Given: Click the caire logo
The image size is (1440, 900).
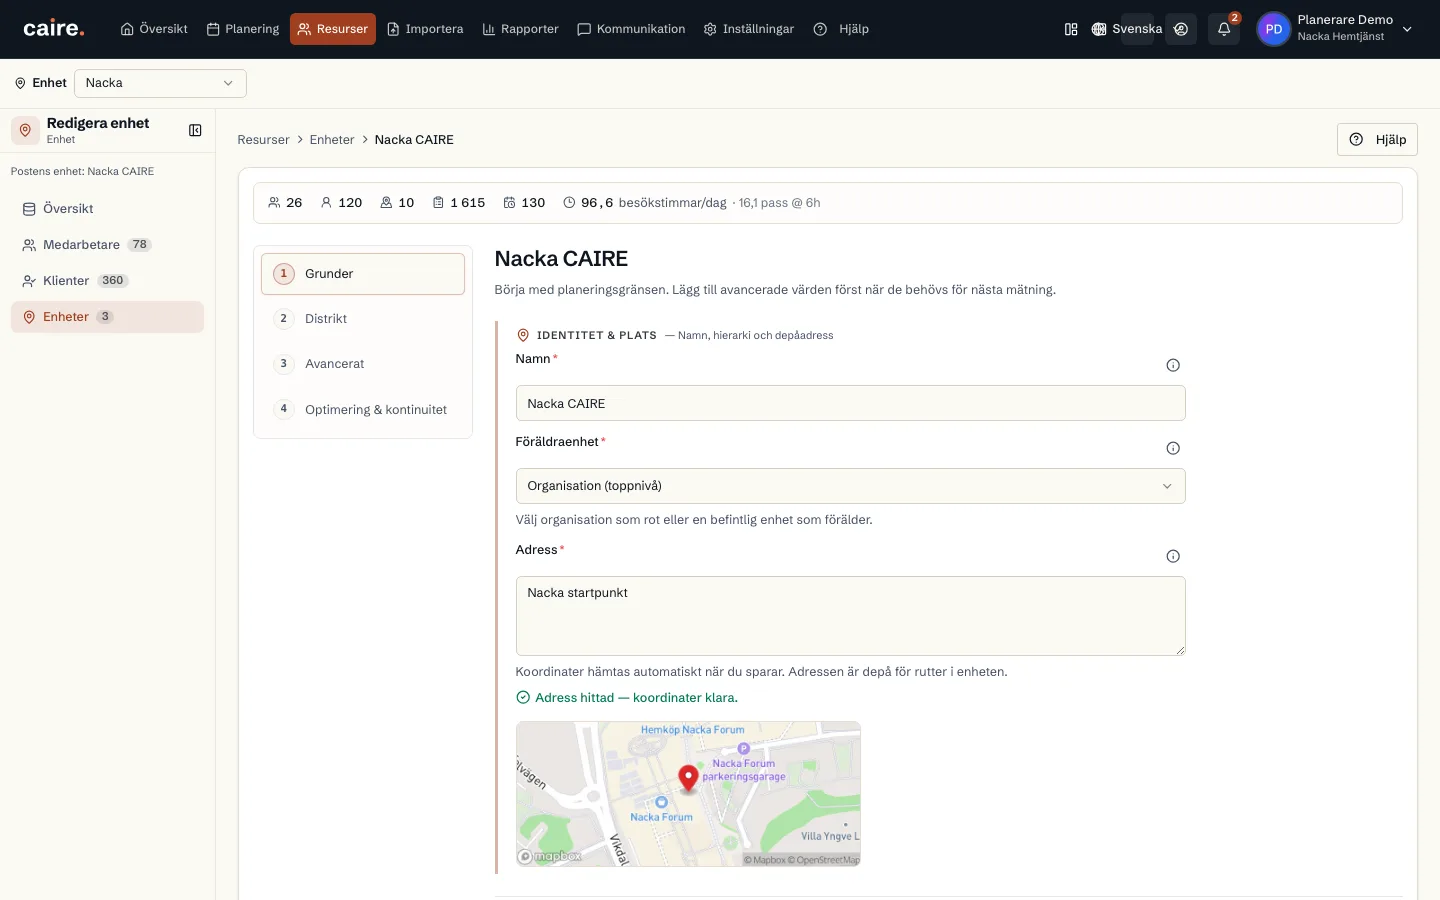Looking at the screenshot, I should 54,29.
